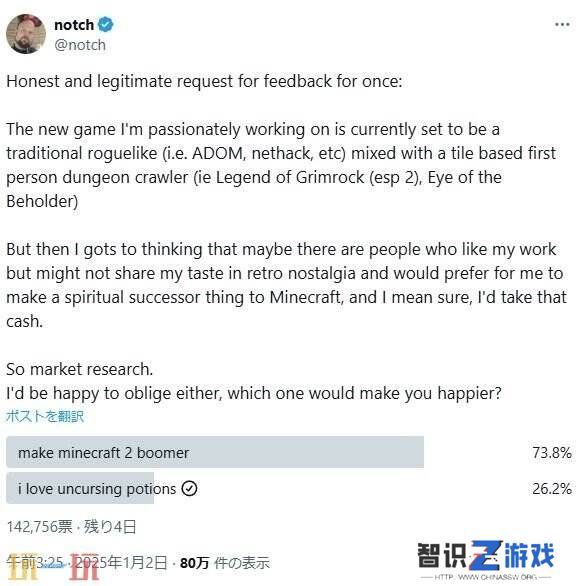Open the 2025年1月2日 post timestamp link

119,562
